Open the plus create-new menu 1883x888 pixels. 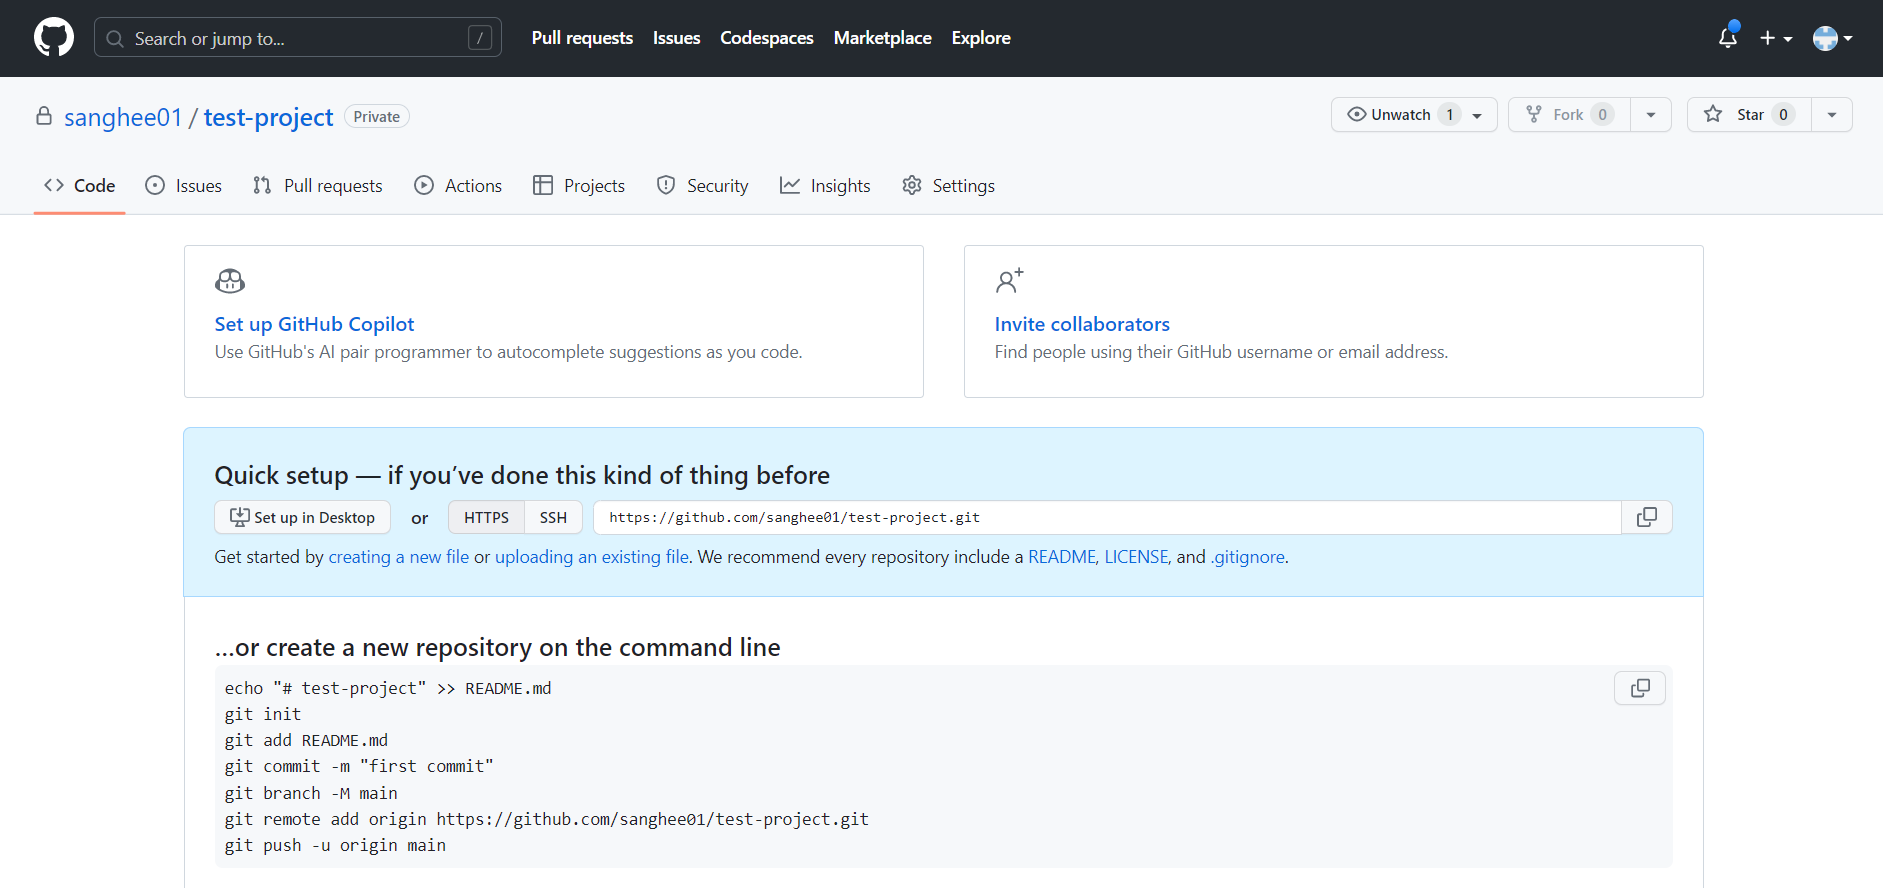click(x=1776, y=38)
